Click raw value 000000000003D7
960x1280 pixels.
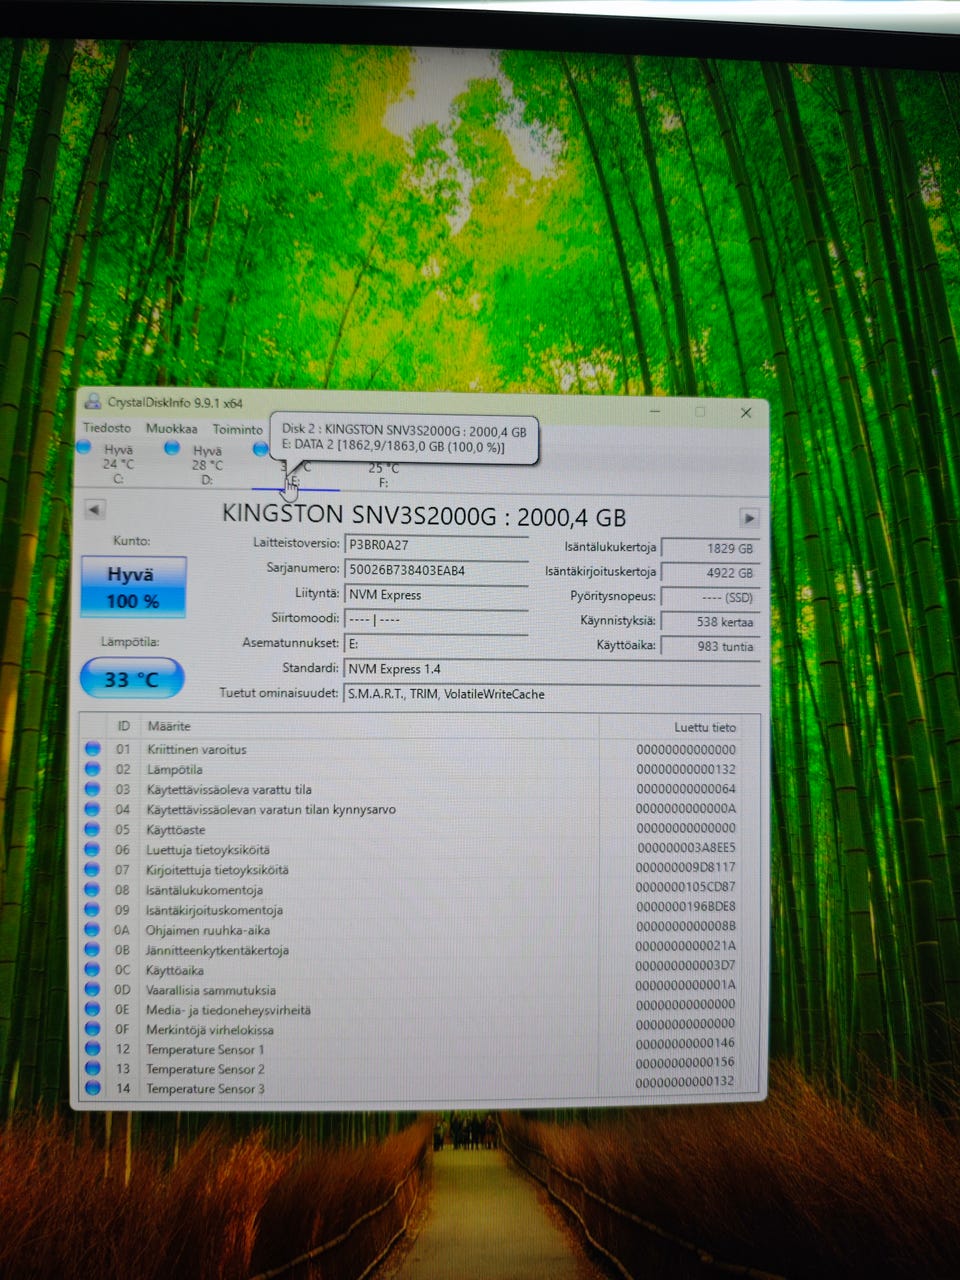coord(686,965)
